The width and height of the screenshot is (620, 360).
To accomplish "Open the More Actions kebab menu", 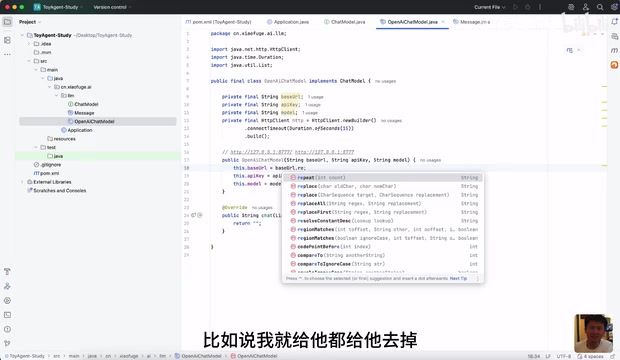I will [540, 7].
